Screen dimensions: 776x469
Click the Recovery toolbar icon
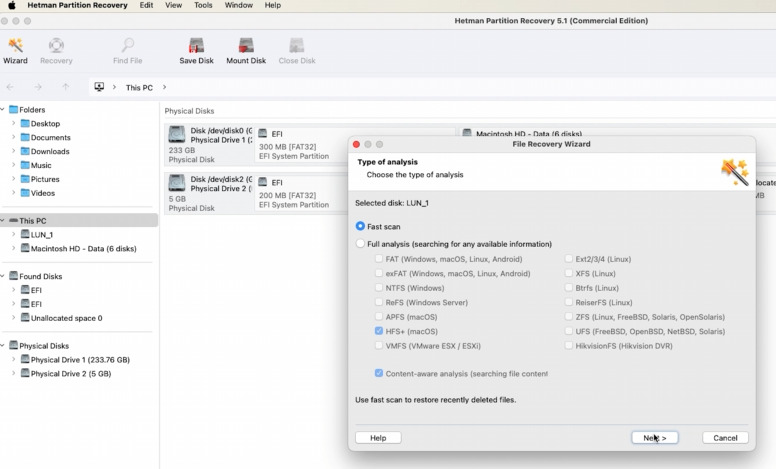coord(56,51)
